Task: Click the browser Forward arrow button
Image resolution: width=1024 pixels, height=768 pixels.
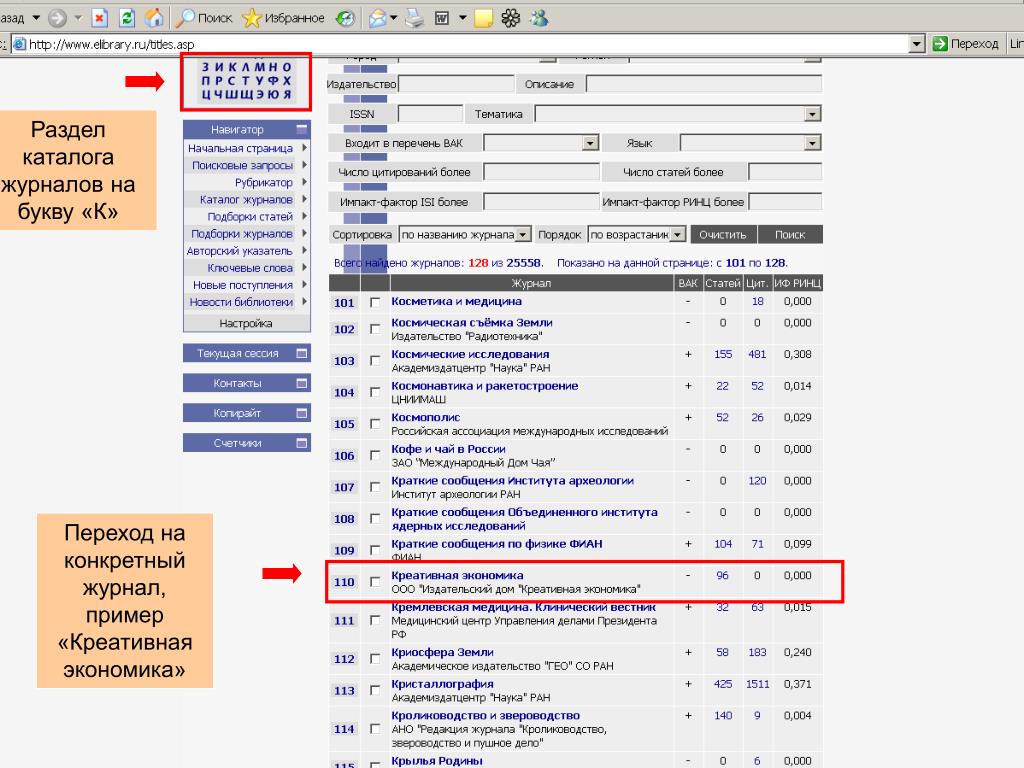Action: click(57, 18)
